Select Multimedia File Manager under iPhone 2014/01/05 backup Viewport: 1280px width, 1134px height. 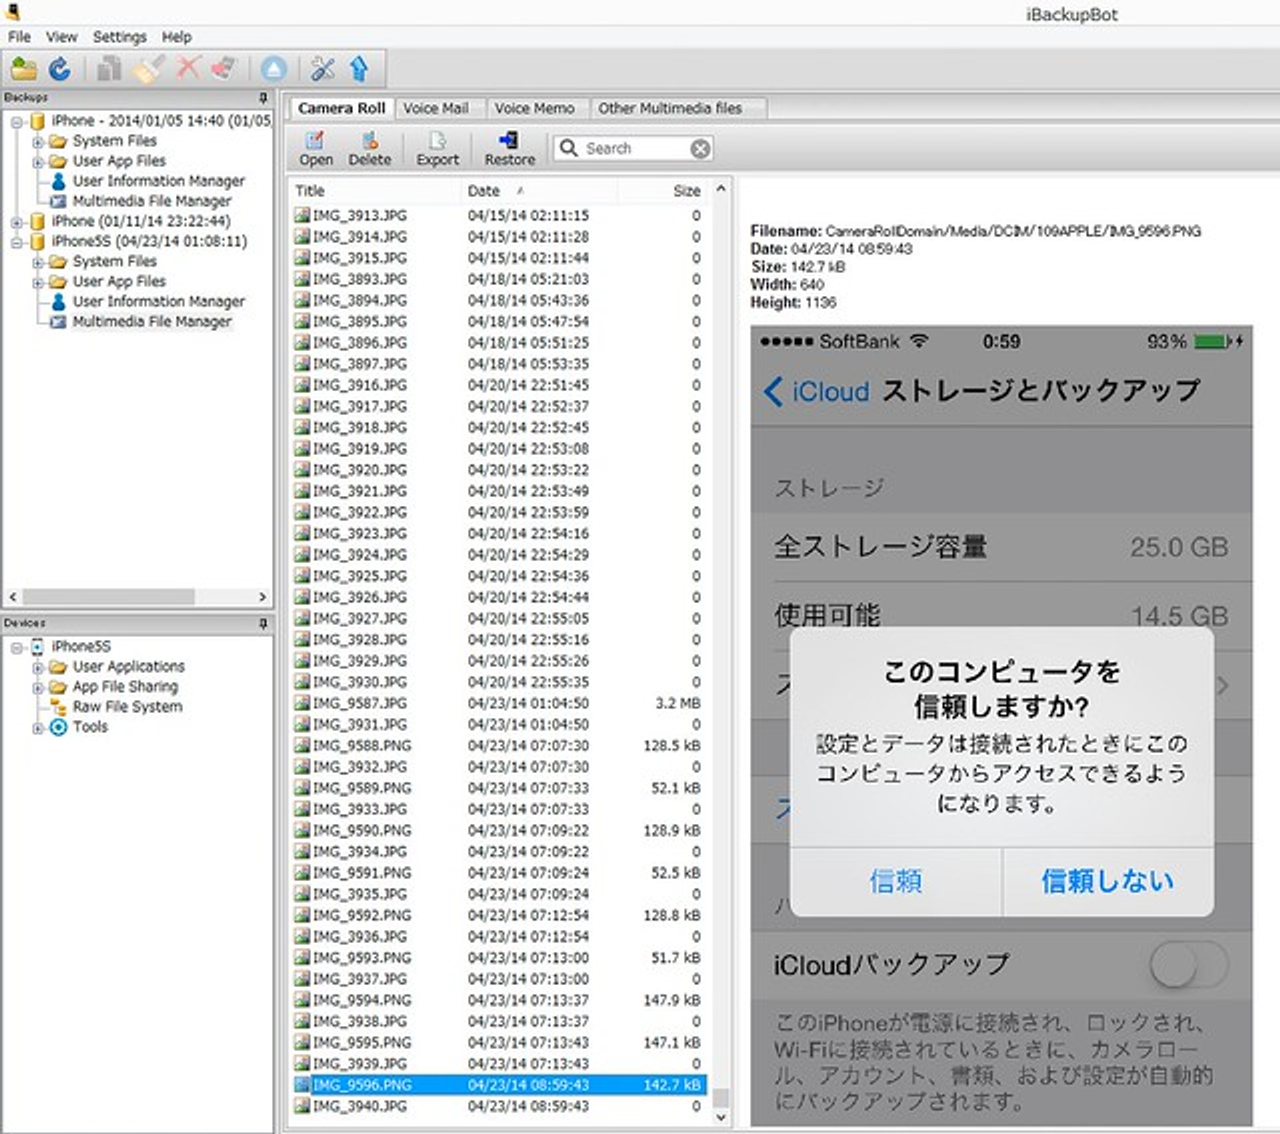(151, 201)
